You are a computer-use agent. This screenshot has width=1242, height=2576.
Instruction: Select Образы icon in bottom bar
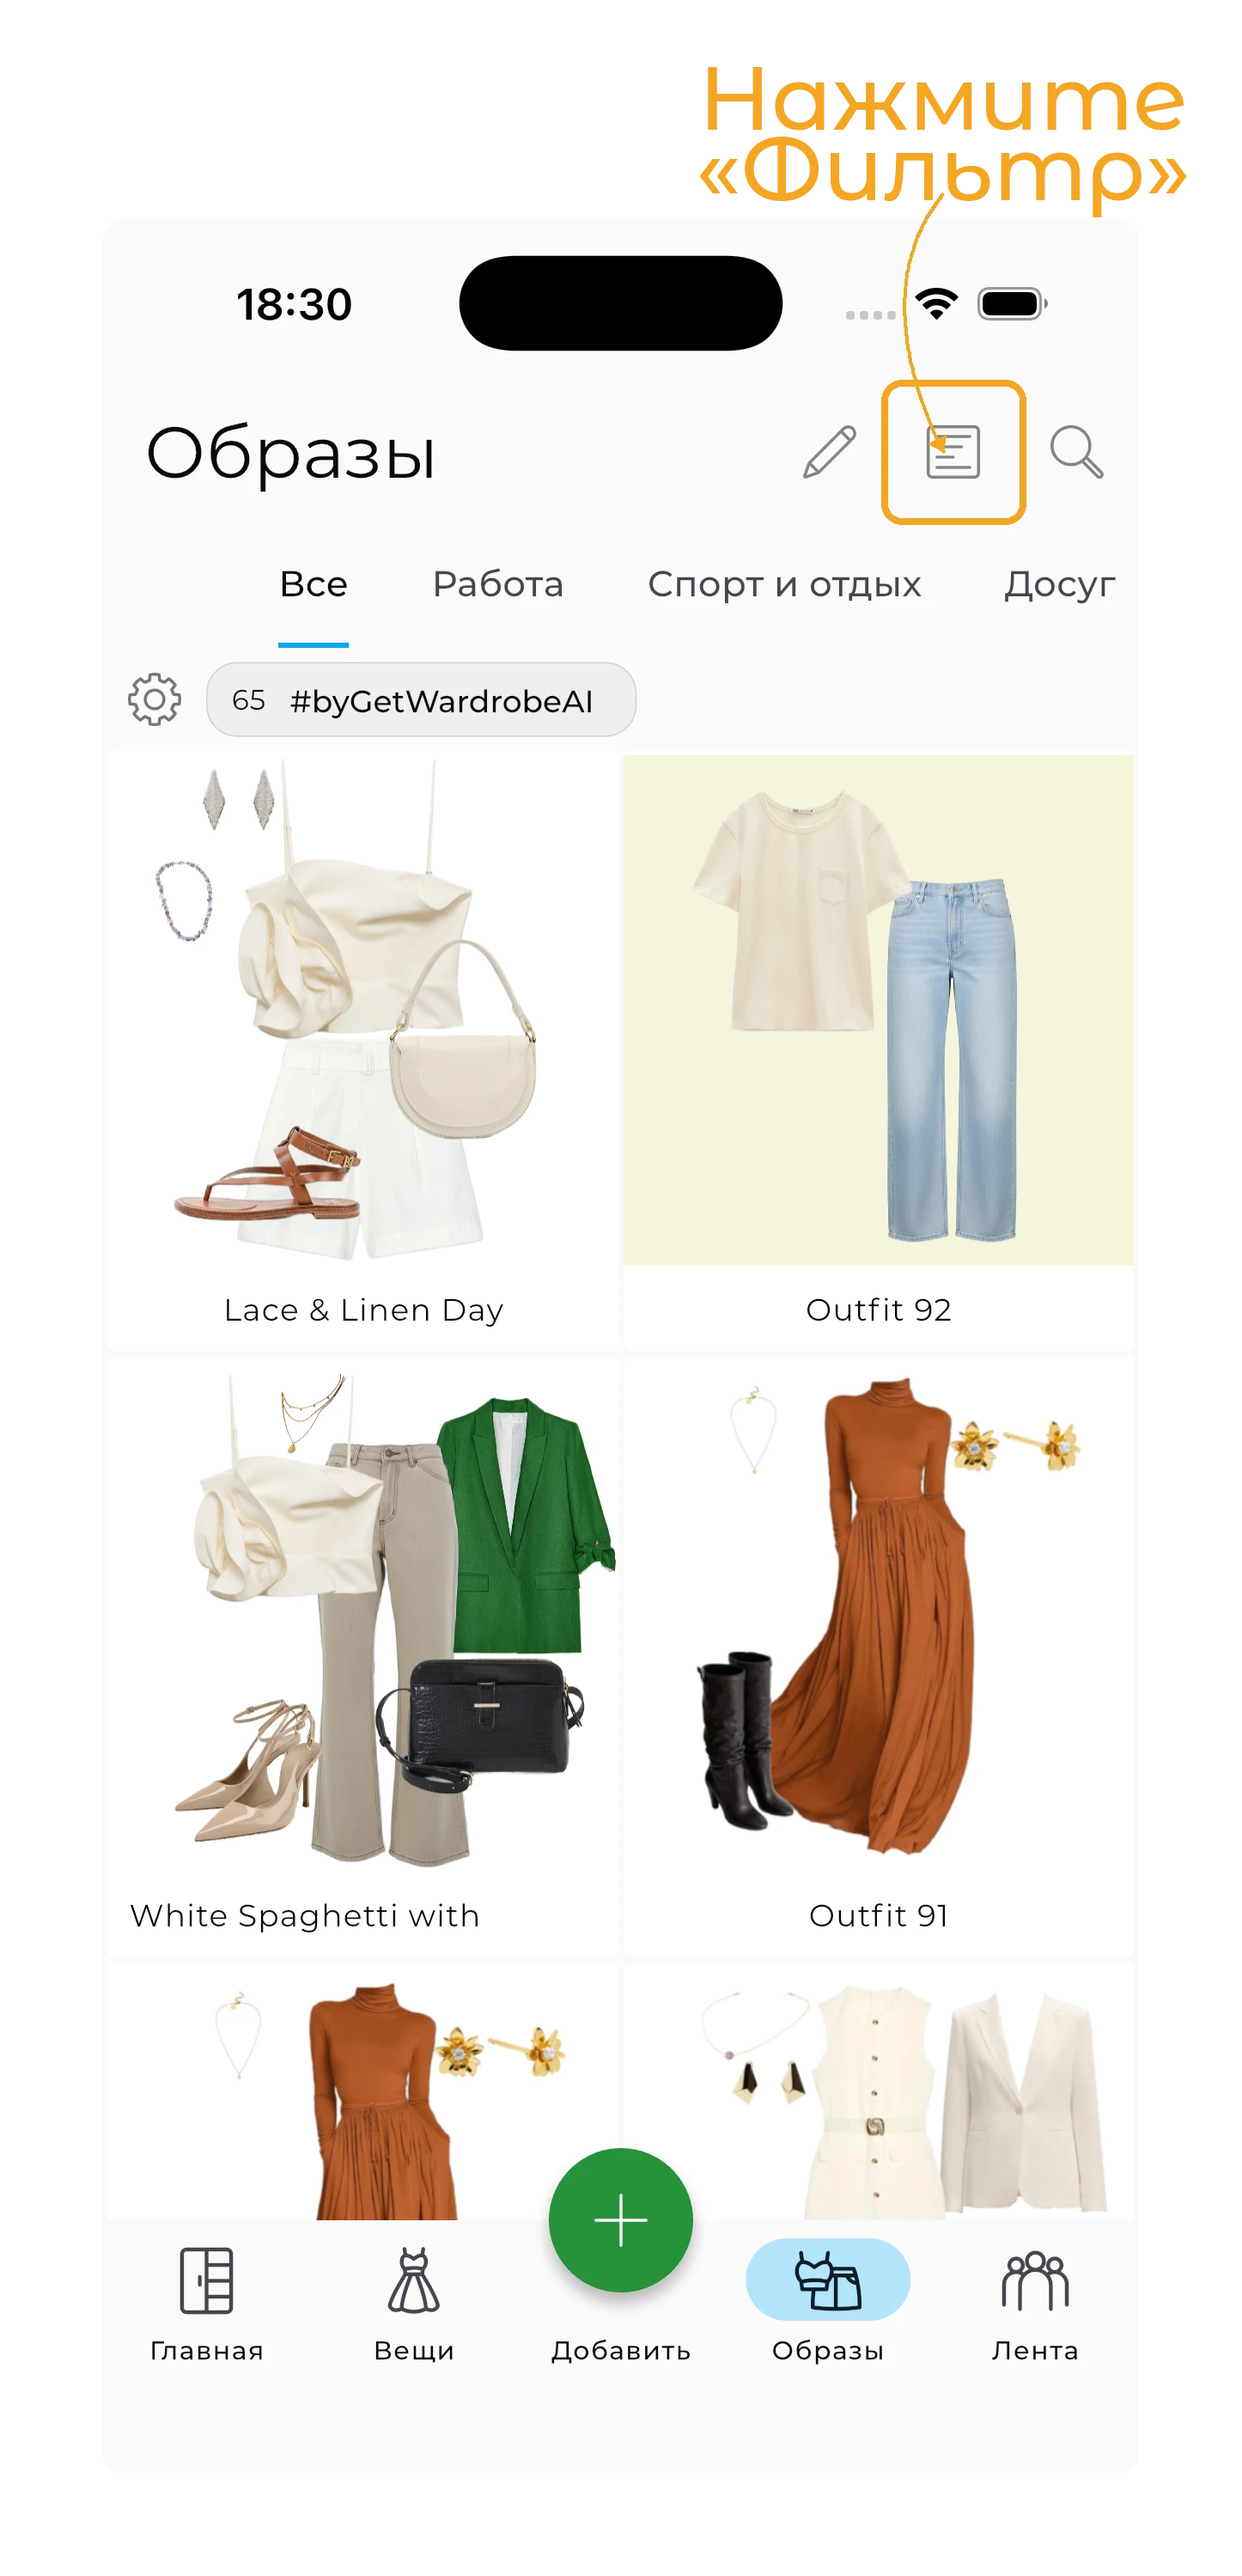[828, 2280]
